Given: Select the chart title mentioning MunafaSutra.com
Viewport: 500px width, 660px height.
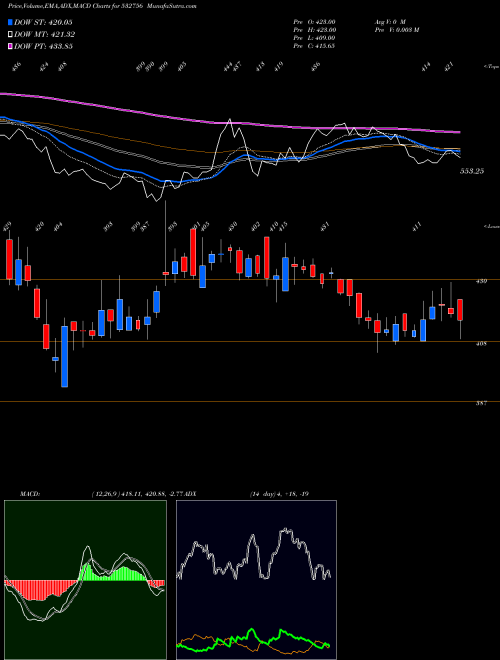Looking at the screenshot, I should click(x=102, y=6).
